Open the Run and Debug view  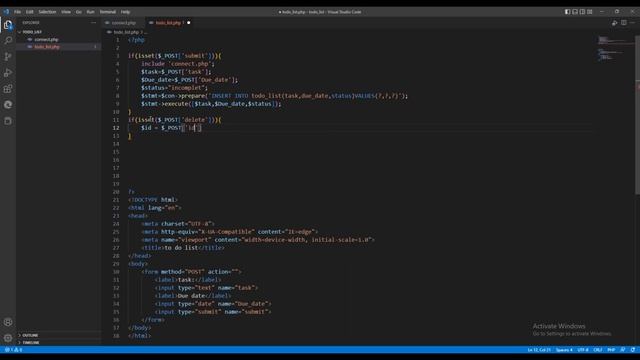(8, 73)
